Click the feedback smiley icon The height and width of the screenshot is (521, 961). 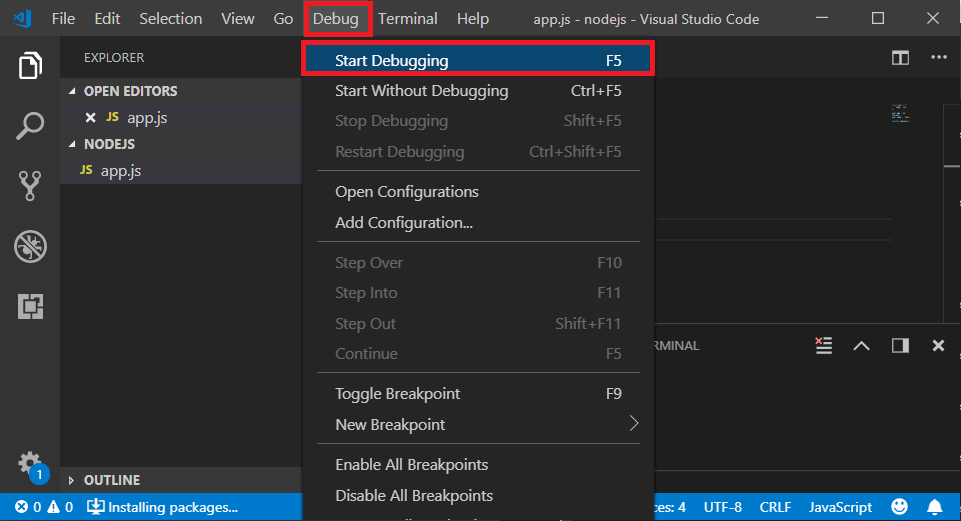point(899,506)
